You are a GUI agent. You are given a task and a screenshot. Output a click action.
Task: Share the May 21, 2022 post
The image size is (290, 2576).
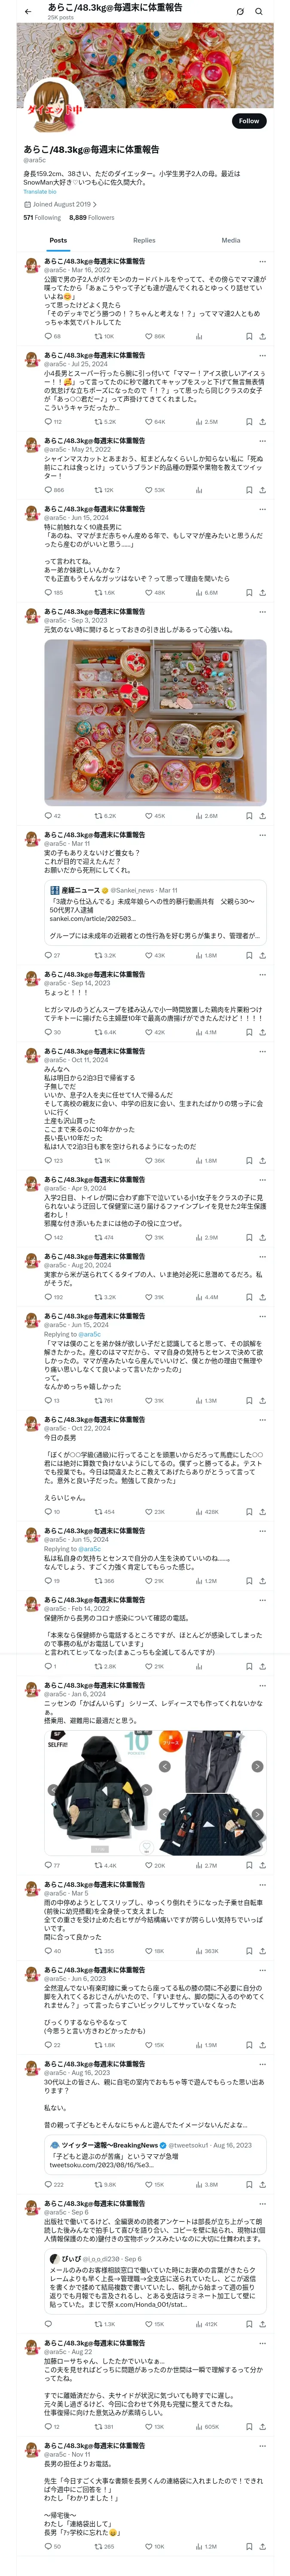[x=262, y=490]
